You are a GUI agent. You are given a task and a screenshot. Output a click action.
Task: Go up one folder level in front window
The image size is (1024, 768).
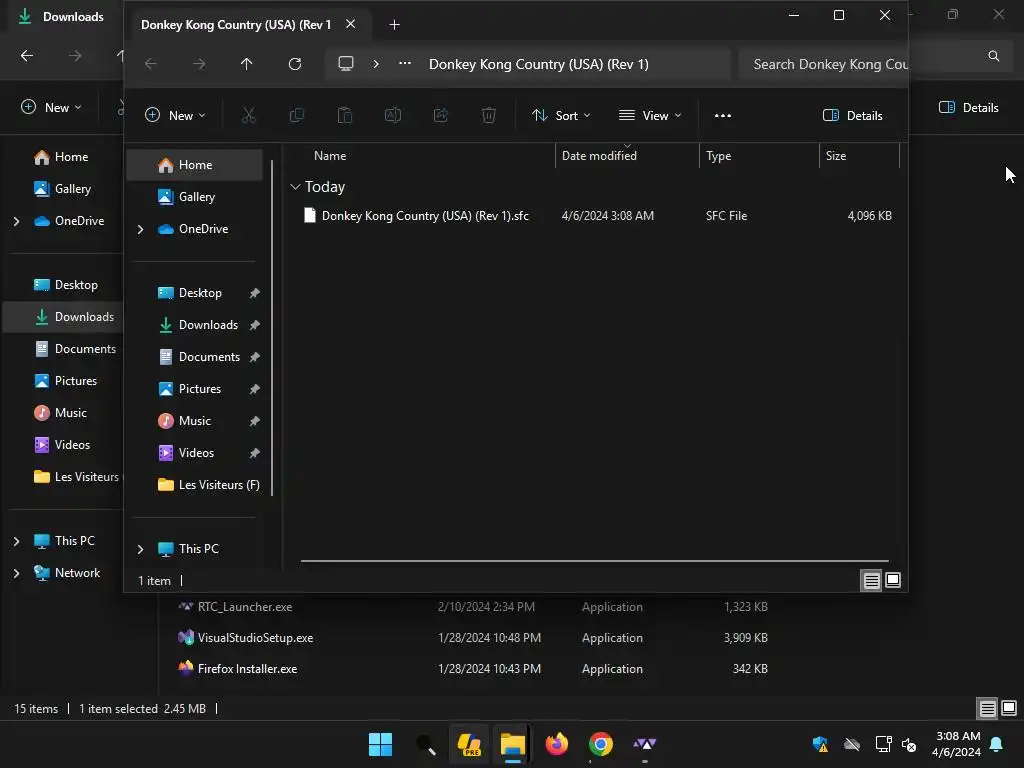pyautogui.click(x=246, y=64)
